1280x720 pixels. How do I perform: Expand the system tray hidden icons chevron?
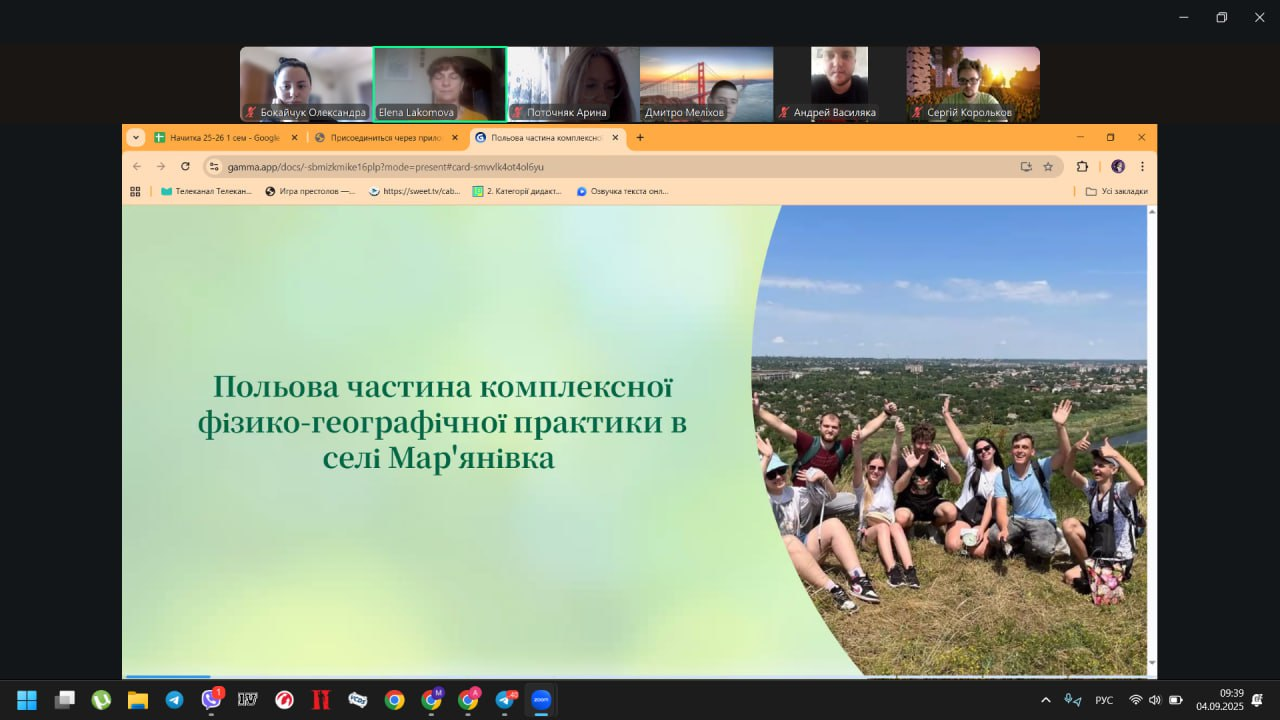(1046, 700)
